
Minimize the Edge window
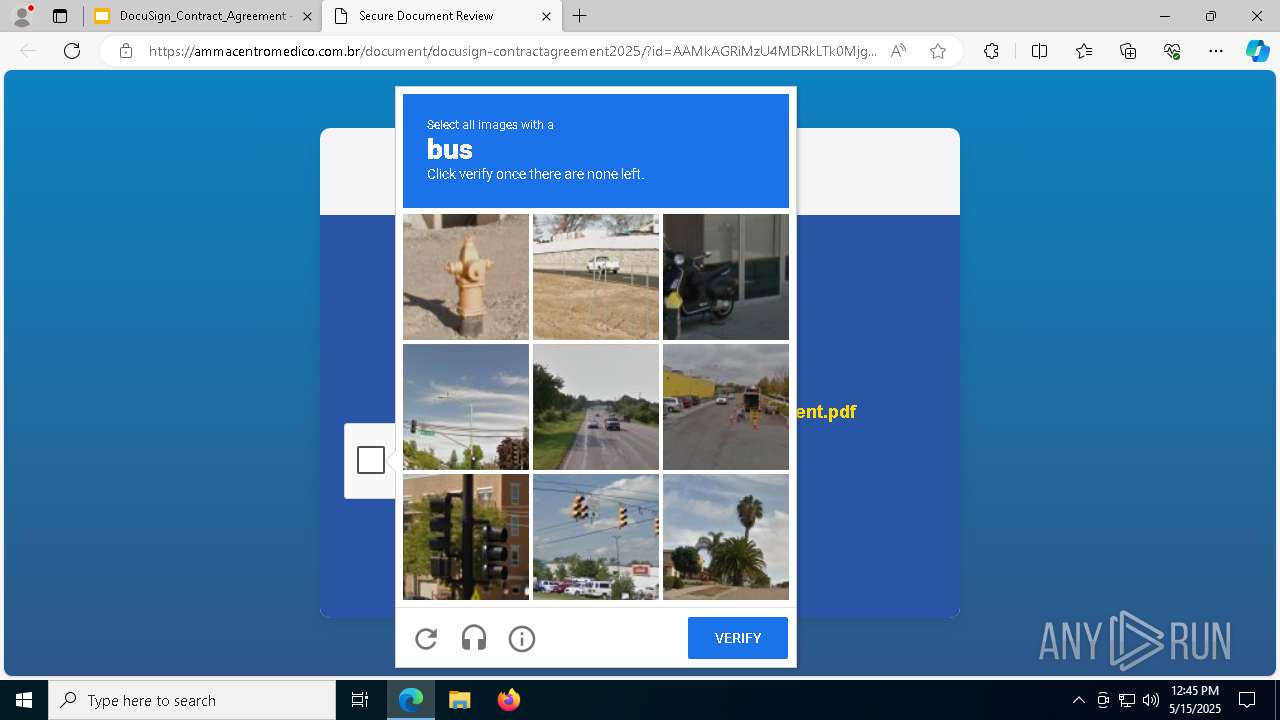coord(1165,16)
